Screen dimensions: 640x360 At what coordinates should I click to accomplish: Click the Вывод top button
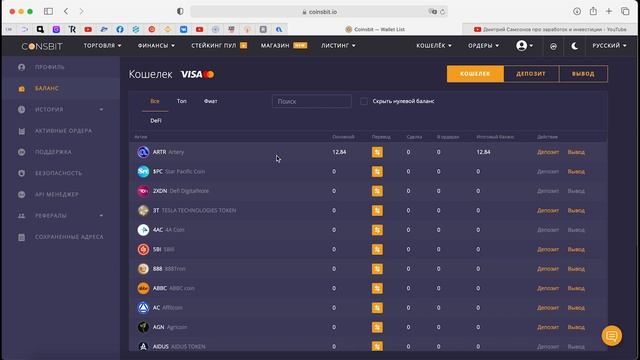click(x=583, y=74)
